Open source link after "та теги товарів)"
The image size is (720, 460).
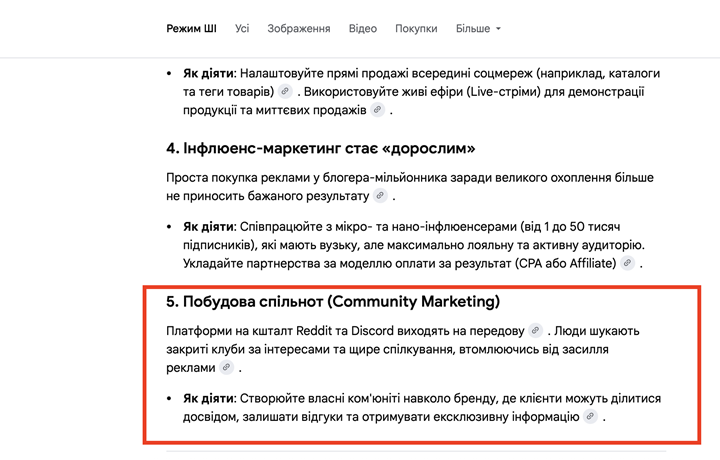click(285, 91)
